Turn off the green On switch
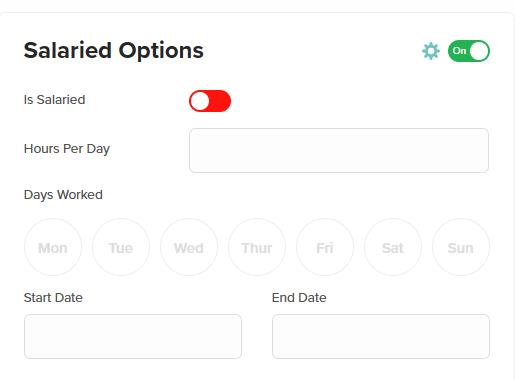Viewport: 515px width, 380px height. click(x=469, y=51)
